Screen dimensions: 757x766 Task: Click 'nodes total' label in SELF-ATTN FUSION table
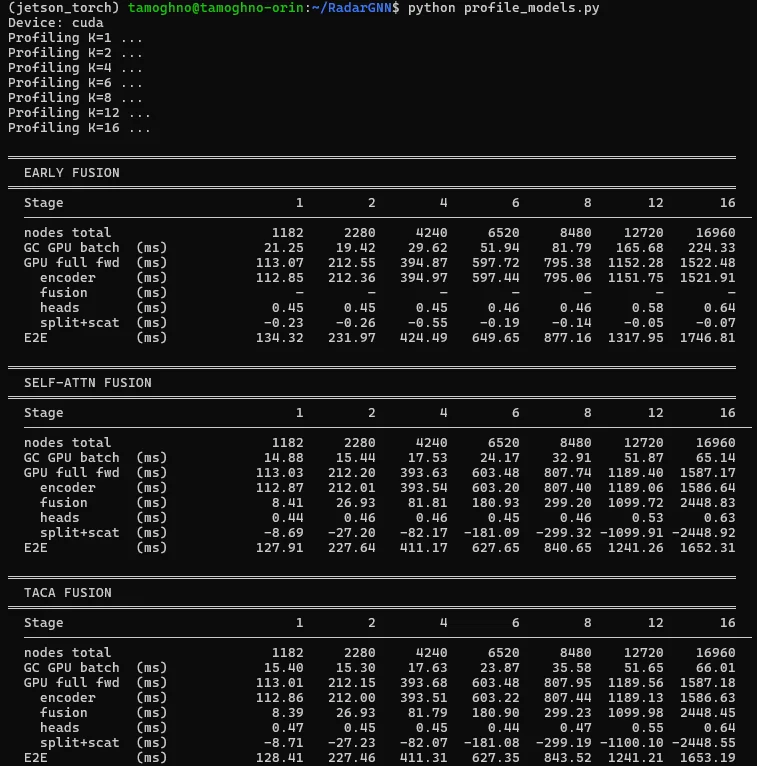coord(67,443)
